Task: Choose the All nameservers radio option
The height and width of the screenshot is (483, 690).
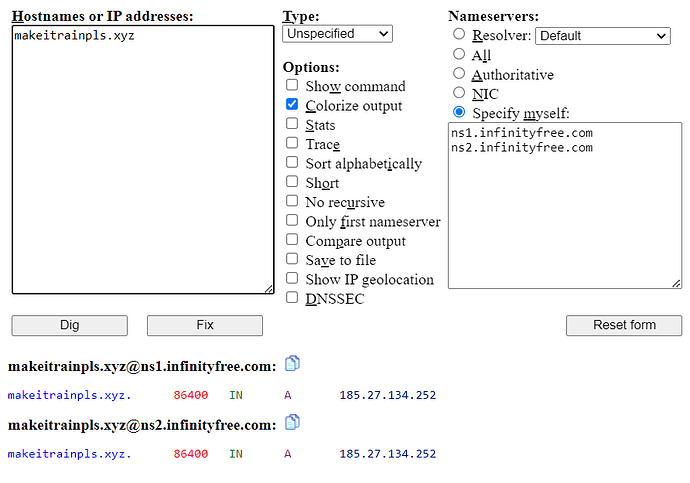Action: [x=460, y=55]
